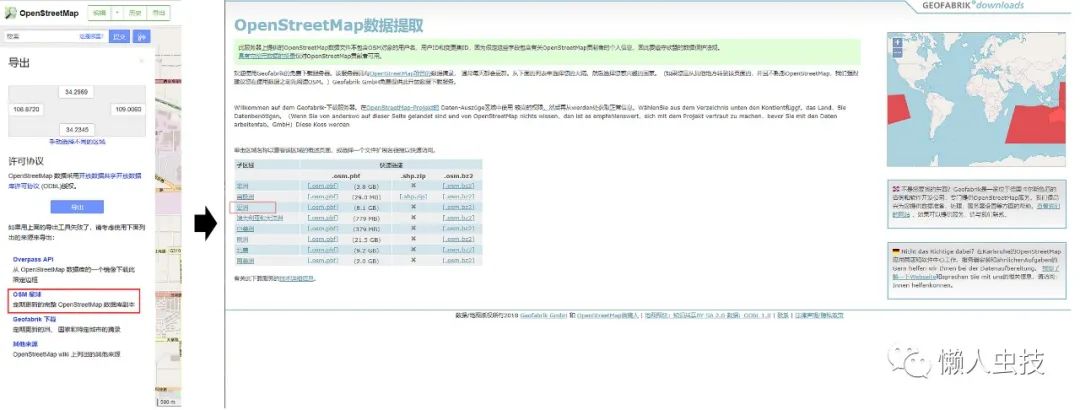The width and height of the screenshot is (1080, 410).
Task: Click the blue directions arrow icon button
Action: pos(141,37)
